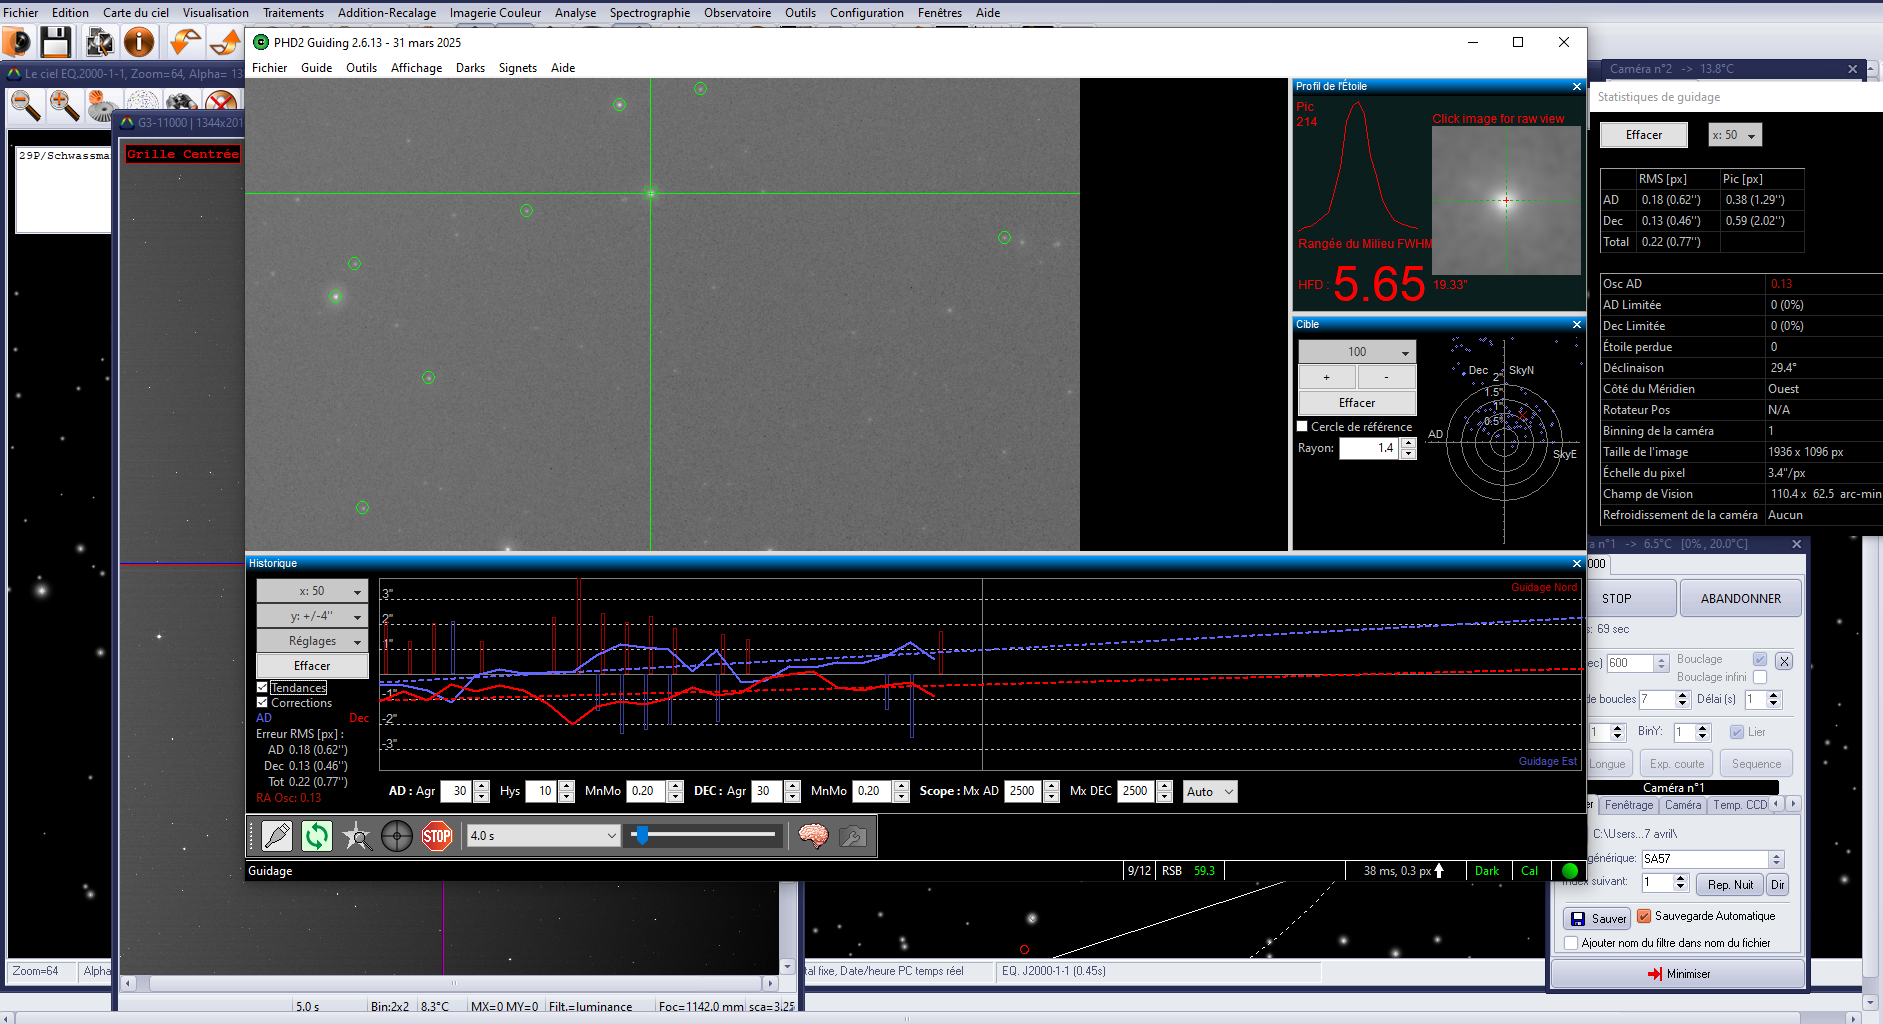
Task: Uncheck the Corrections checkbox
Action: [x=262, y=703]
